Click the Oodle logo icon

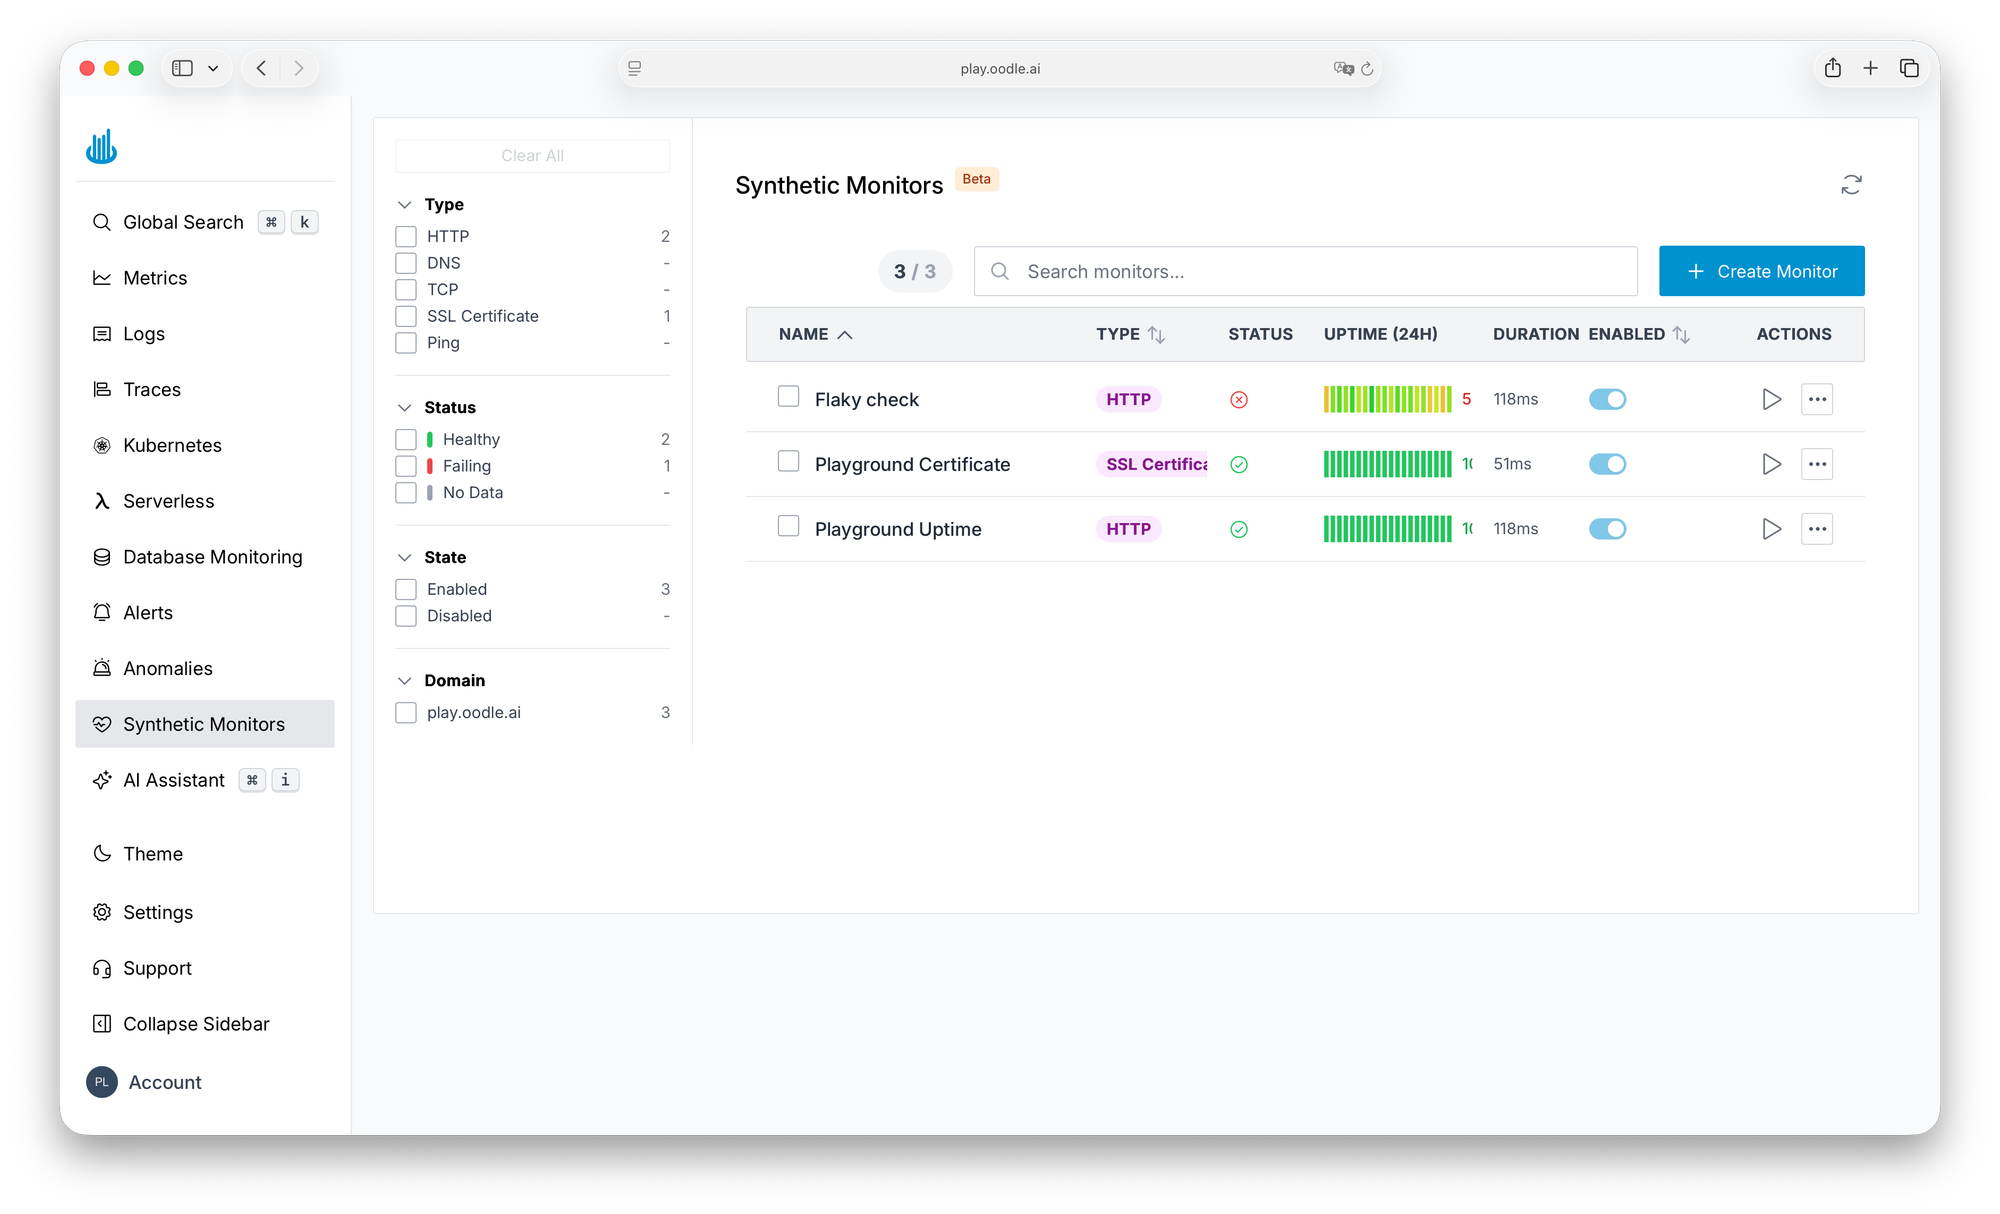point(101,147)
